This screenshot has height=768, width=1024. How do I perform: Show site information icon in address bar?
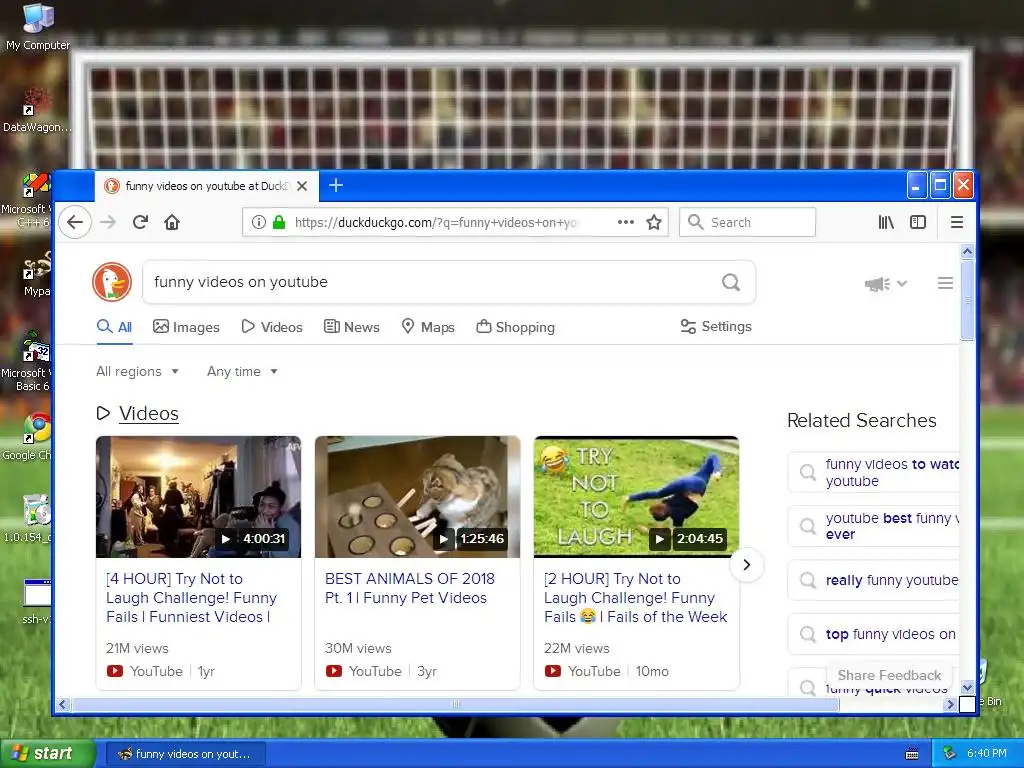click(x=259, y=222)
